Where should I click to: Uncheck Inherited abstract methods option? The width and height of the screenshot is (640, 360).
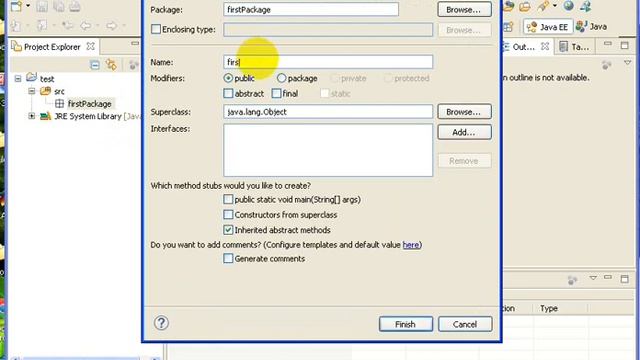click(228, 230)
